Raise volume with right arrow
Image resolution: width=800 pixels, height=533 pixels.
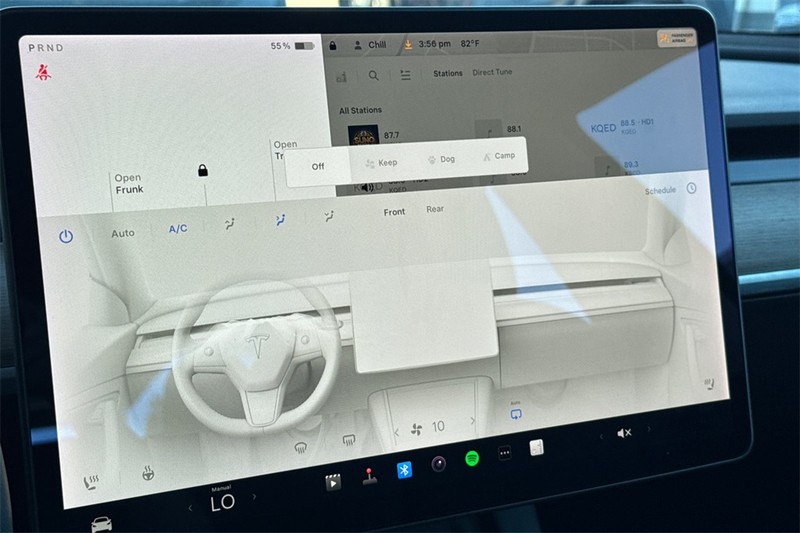(x=649, y=429)
